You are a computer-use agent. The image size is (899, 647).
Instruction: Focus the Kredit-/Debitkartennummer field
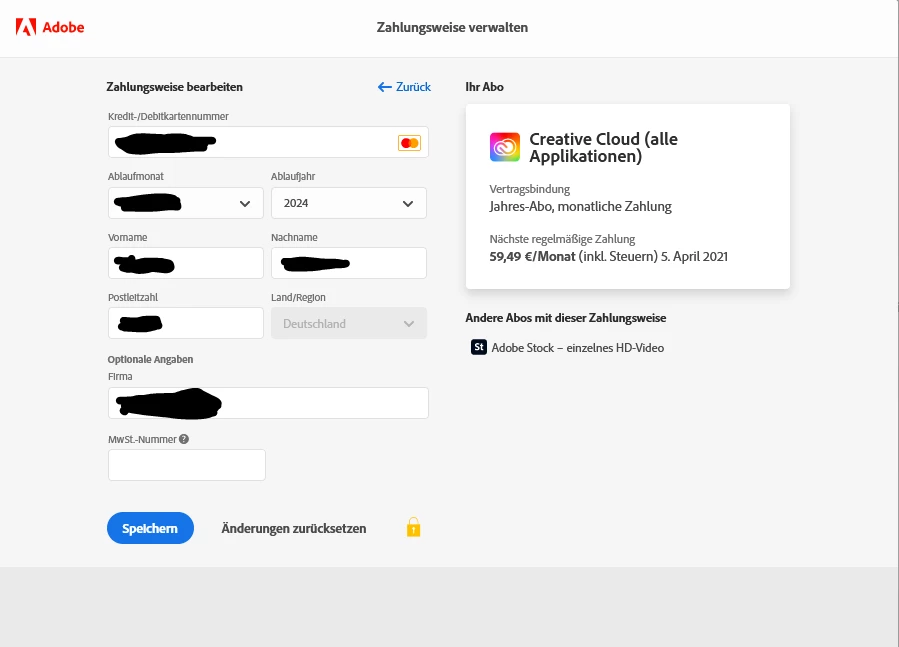[x=268, y=142]
